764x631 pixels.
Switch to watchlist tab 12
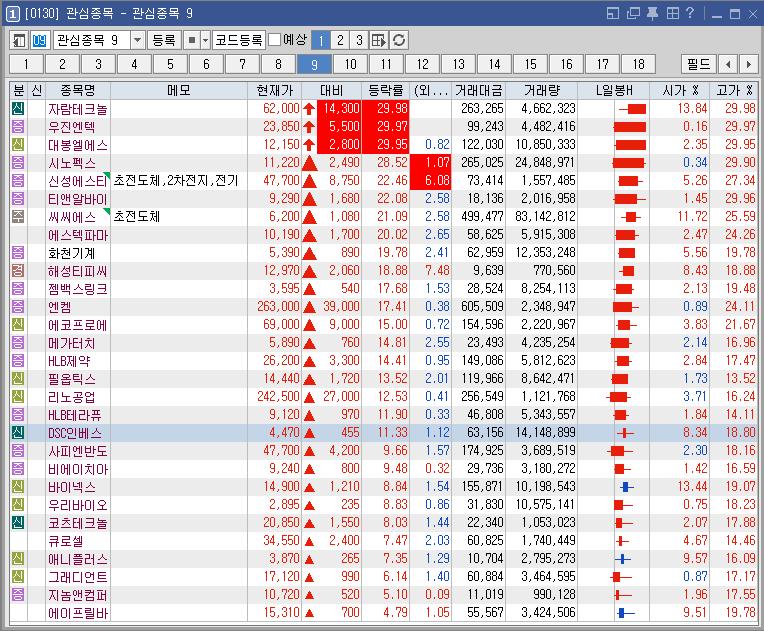coord(422,64)
